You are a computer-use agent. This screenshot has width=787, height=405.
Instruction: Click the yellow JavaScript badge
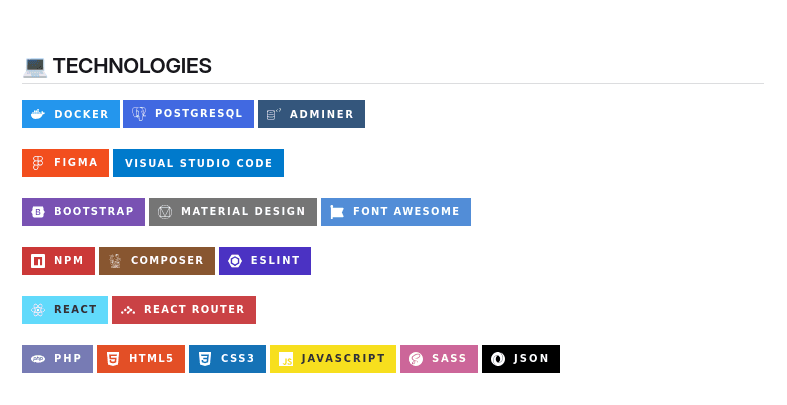(x=333, y=359)
